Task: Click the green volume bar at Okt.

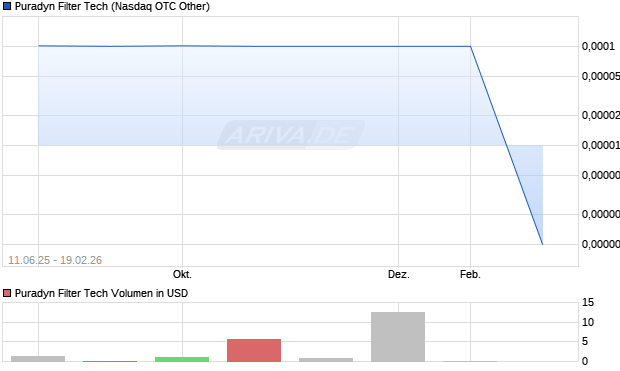Action: click(182, 360)
